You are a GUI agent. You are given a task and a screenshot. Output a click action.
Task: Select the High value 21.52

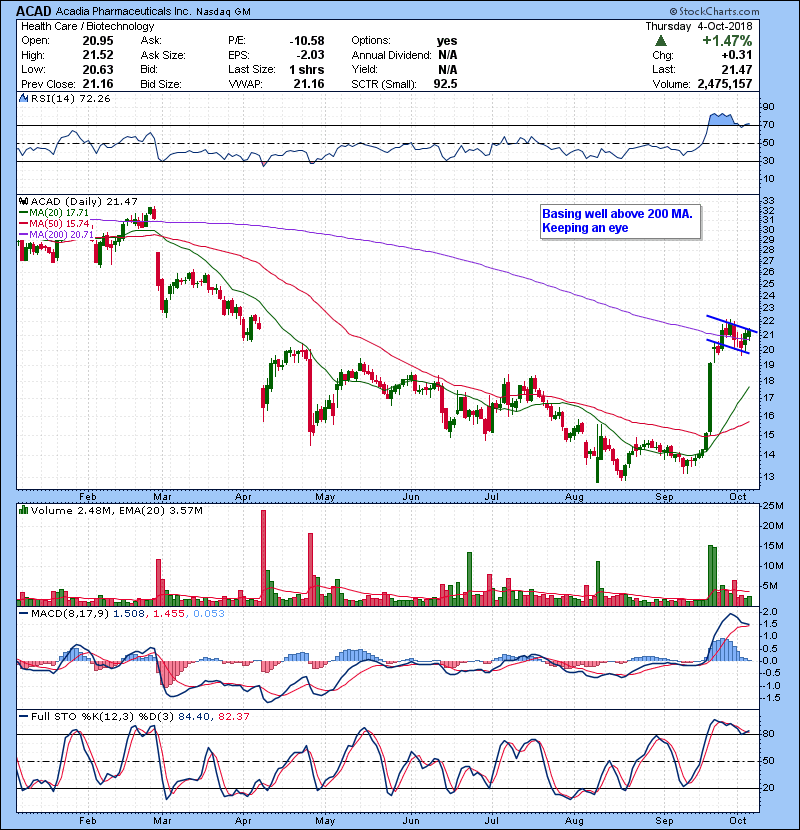pyautogui.click(x=98, y=55)
